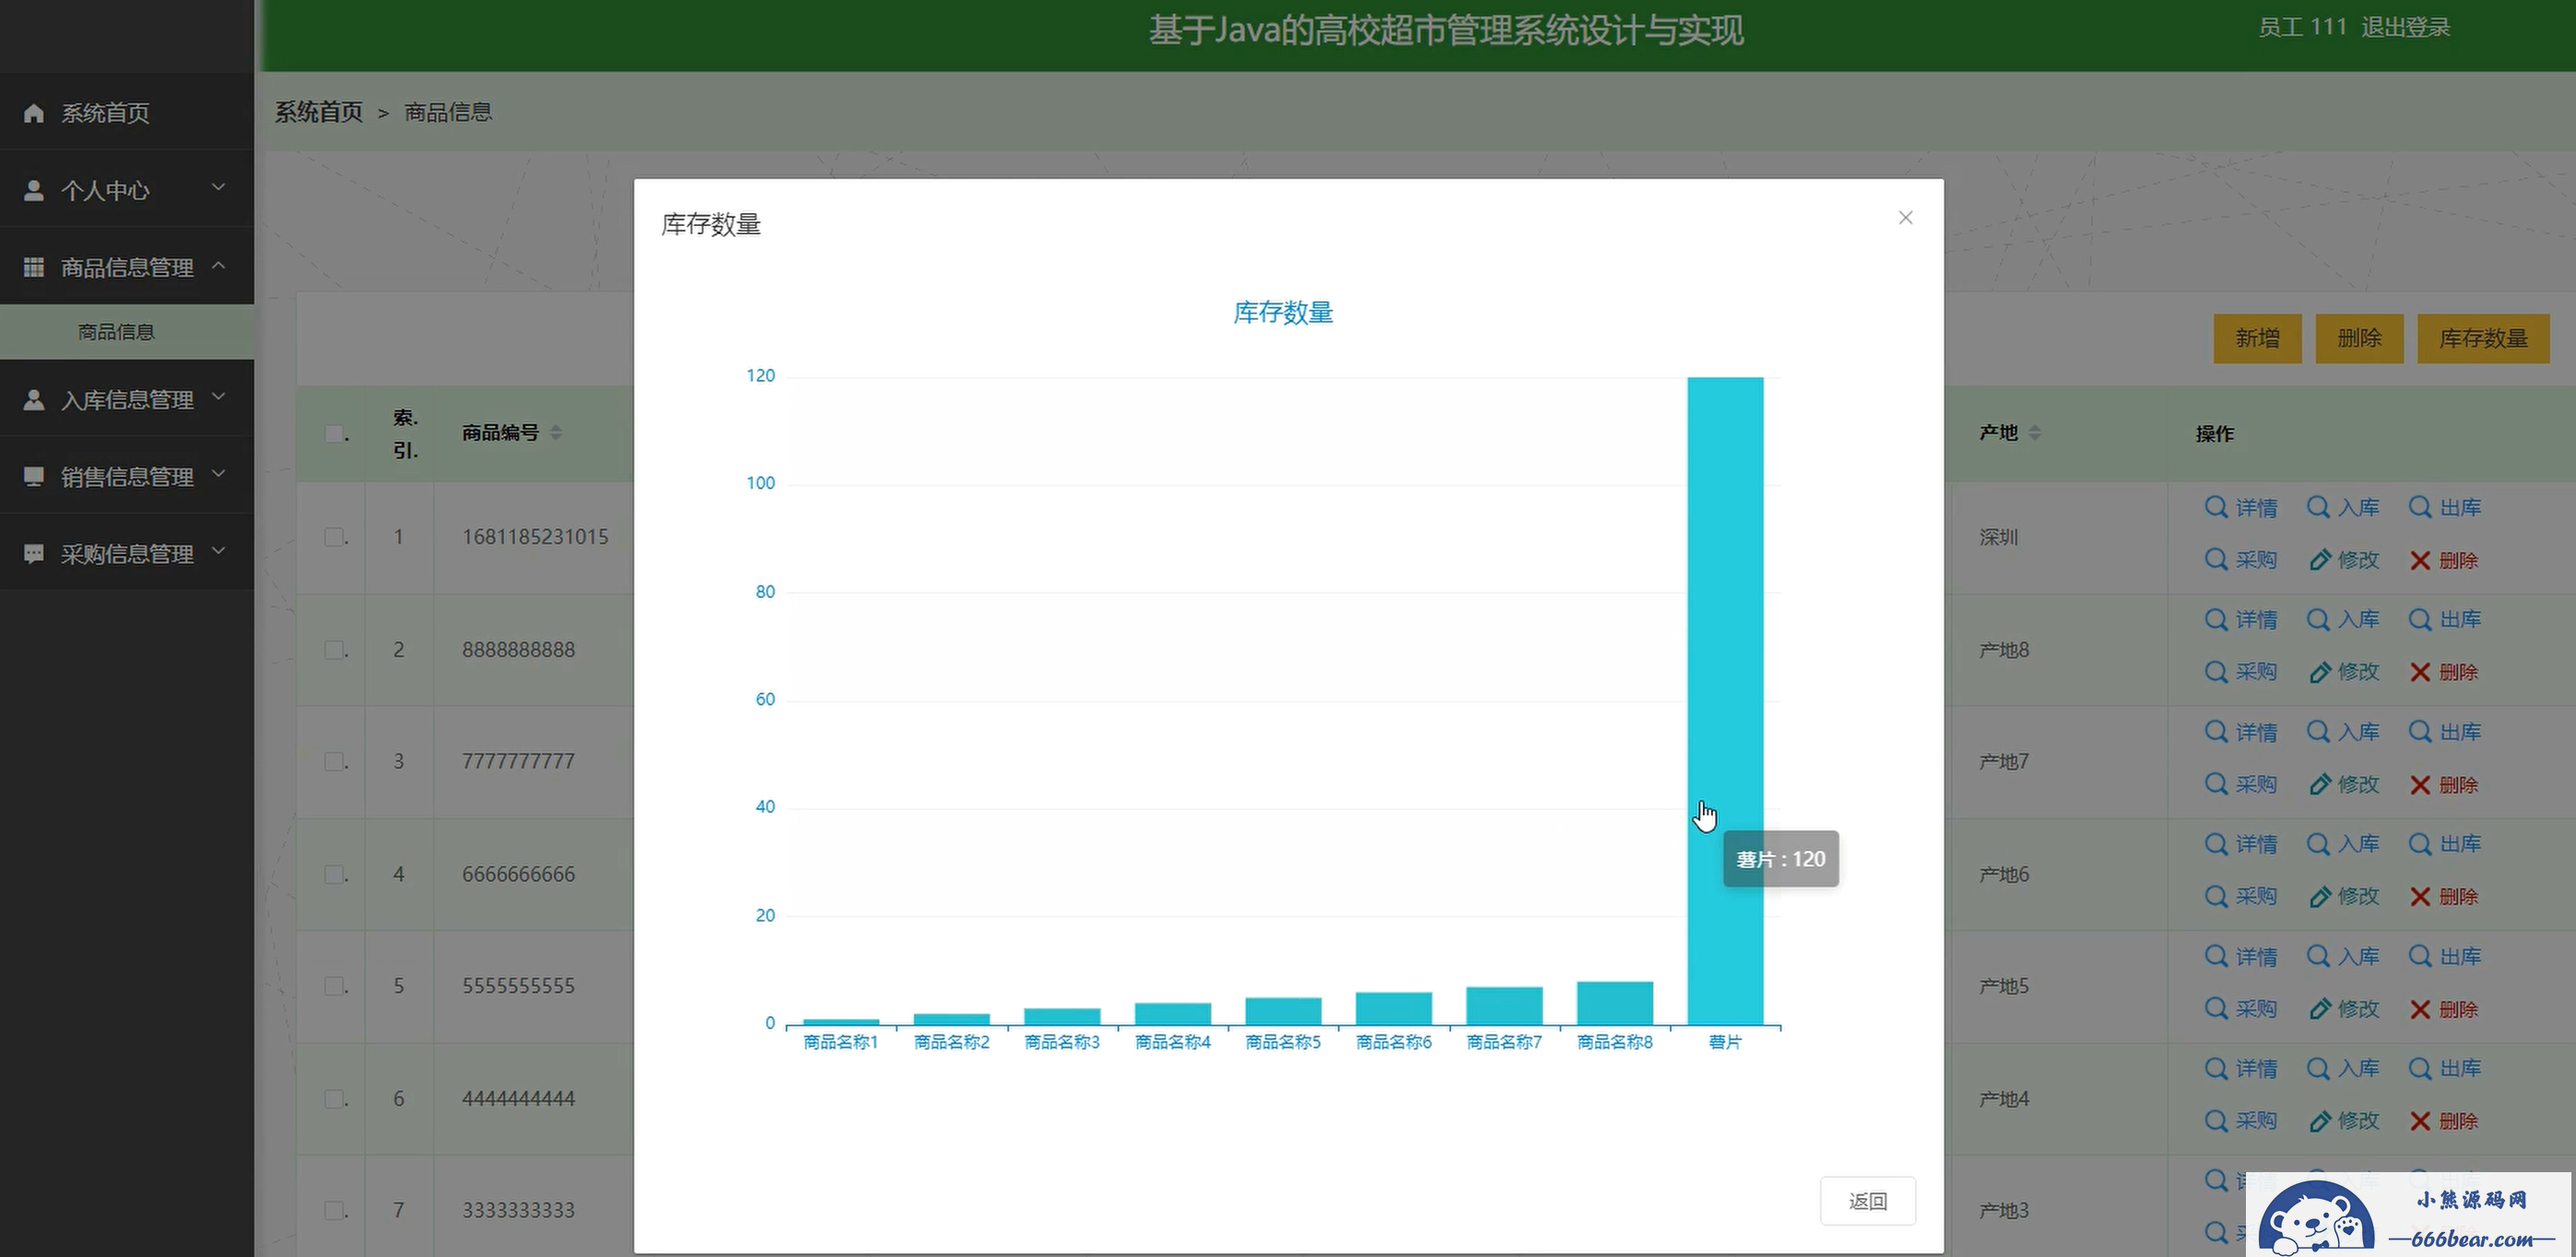Check the checkbox for row 2

[334, 650]
